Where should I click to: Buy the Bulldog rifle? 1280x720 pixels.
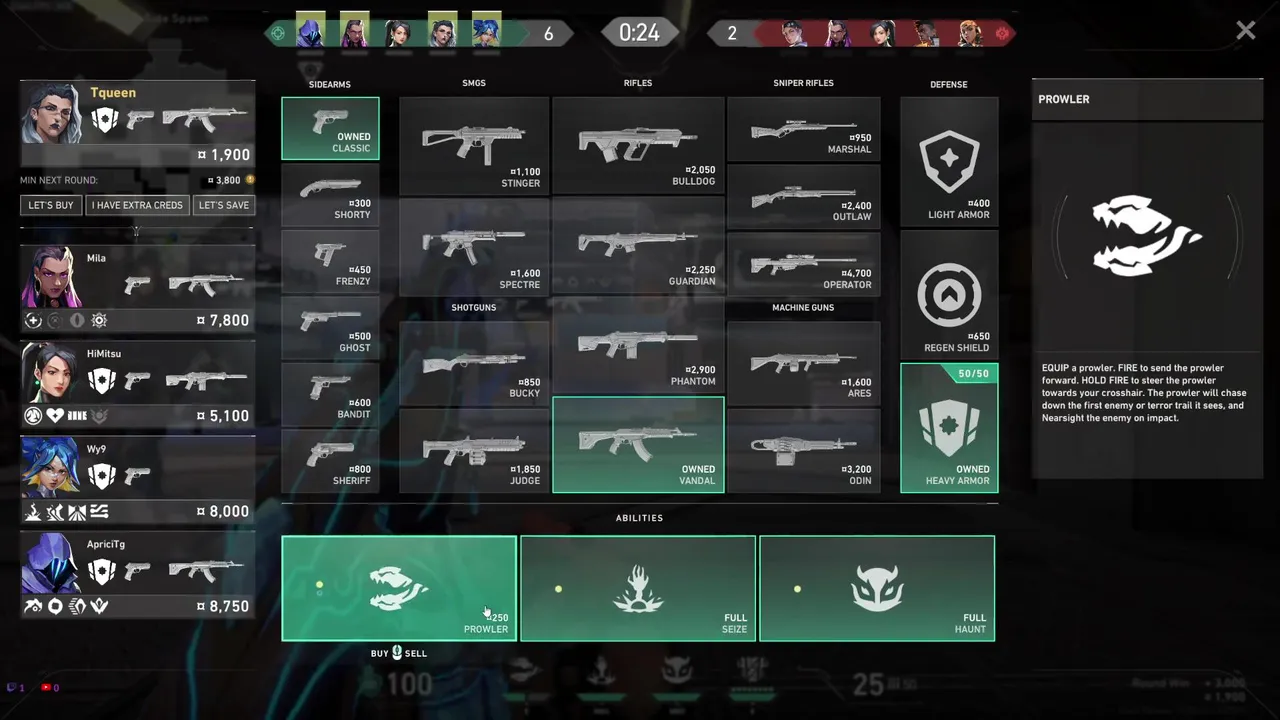pyautogui.click(x=638, y=145)
